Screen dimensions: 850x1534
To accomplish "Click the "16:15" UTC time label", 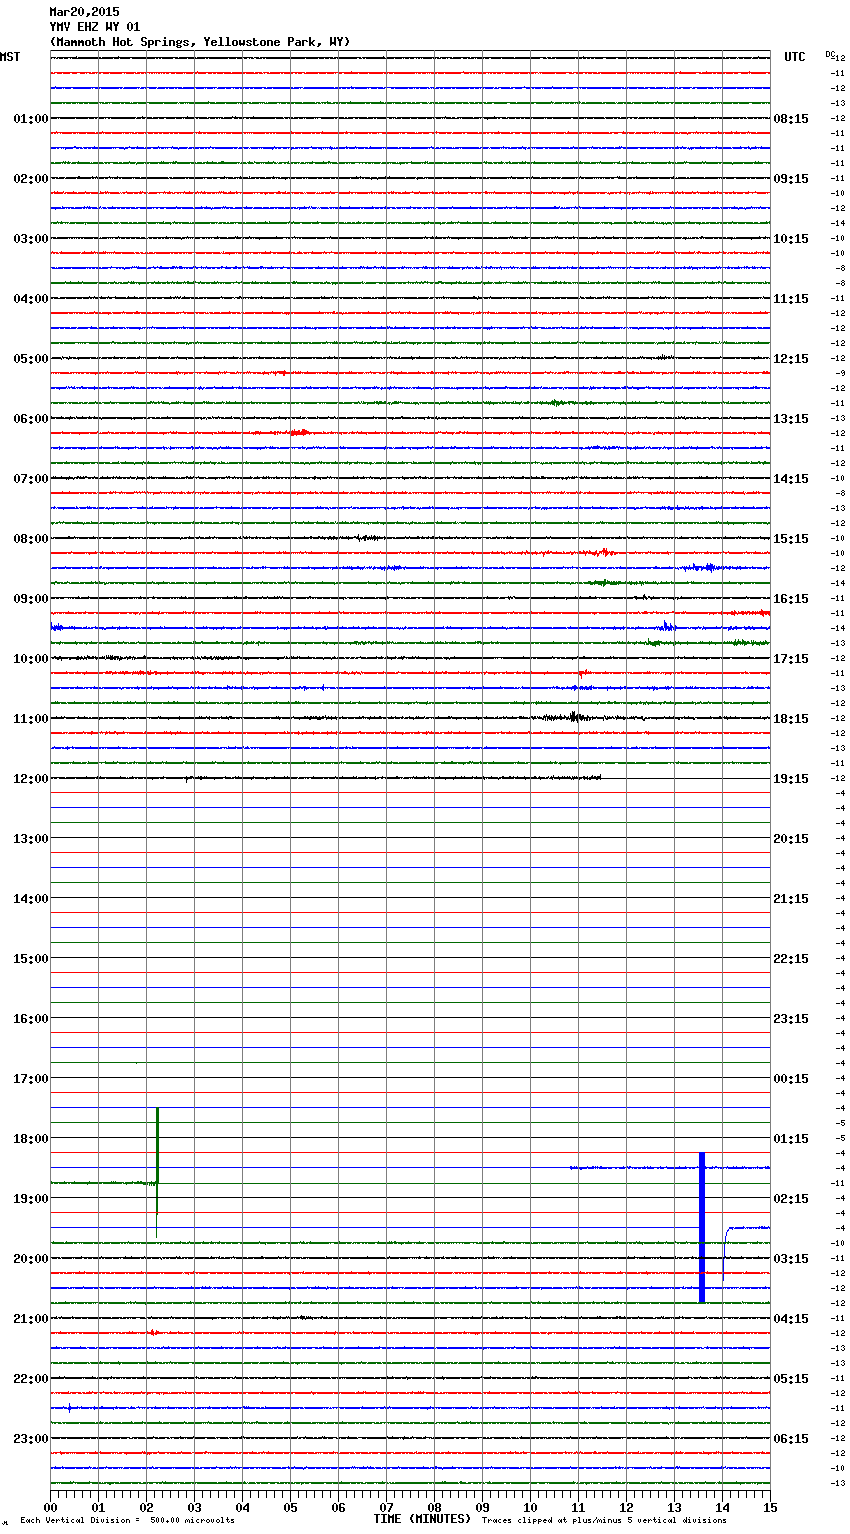I will (x=791, y=599).
